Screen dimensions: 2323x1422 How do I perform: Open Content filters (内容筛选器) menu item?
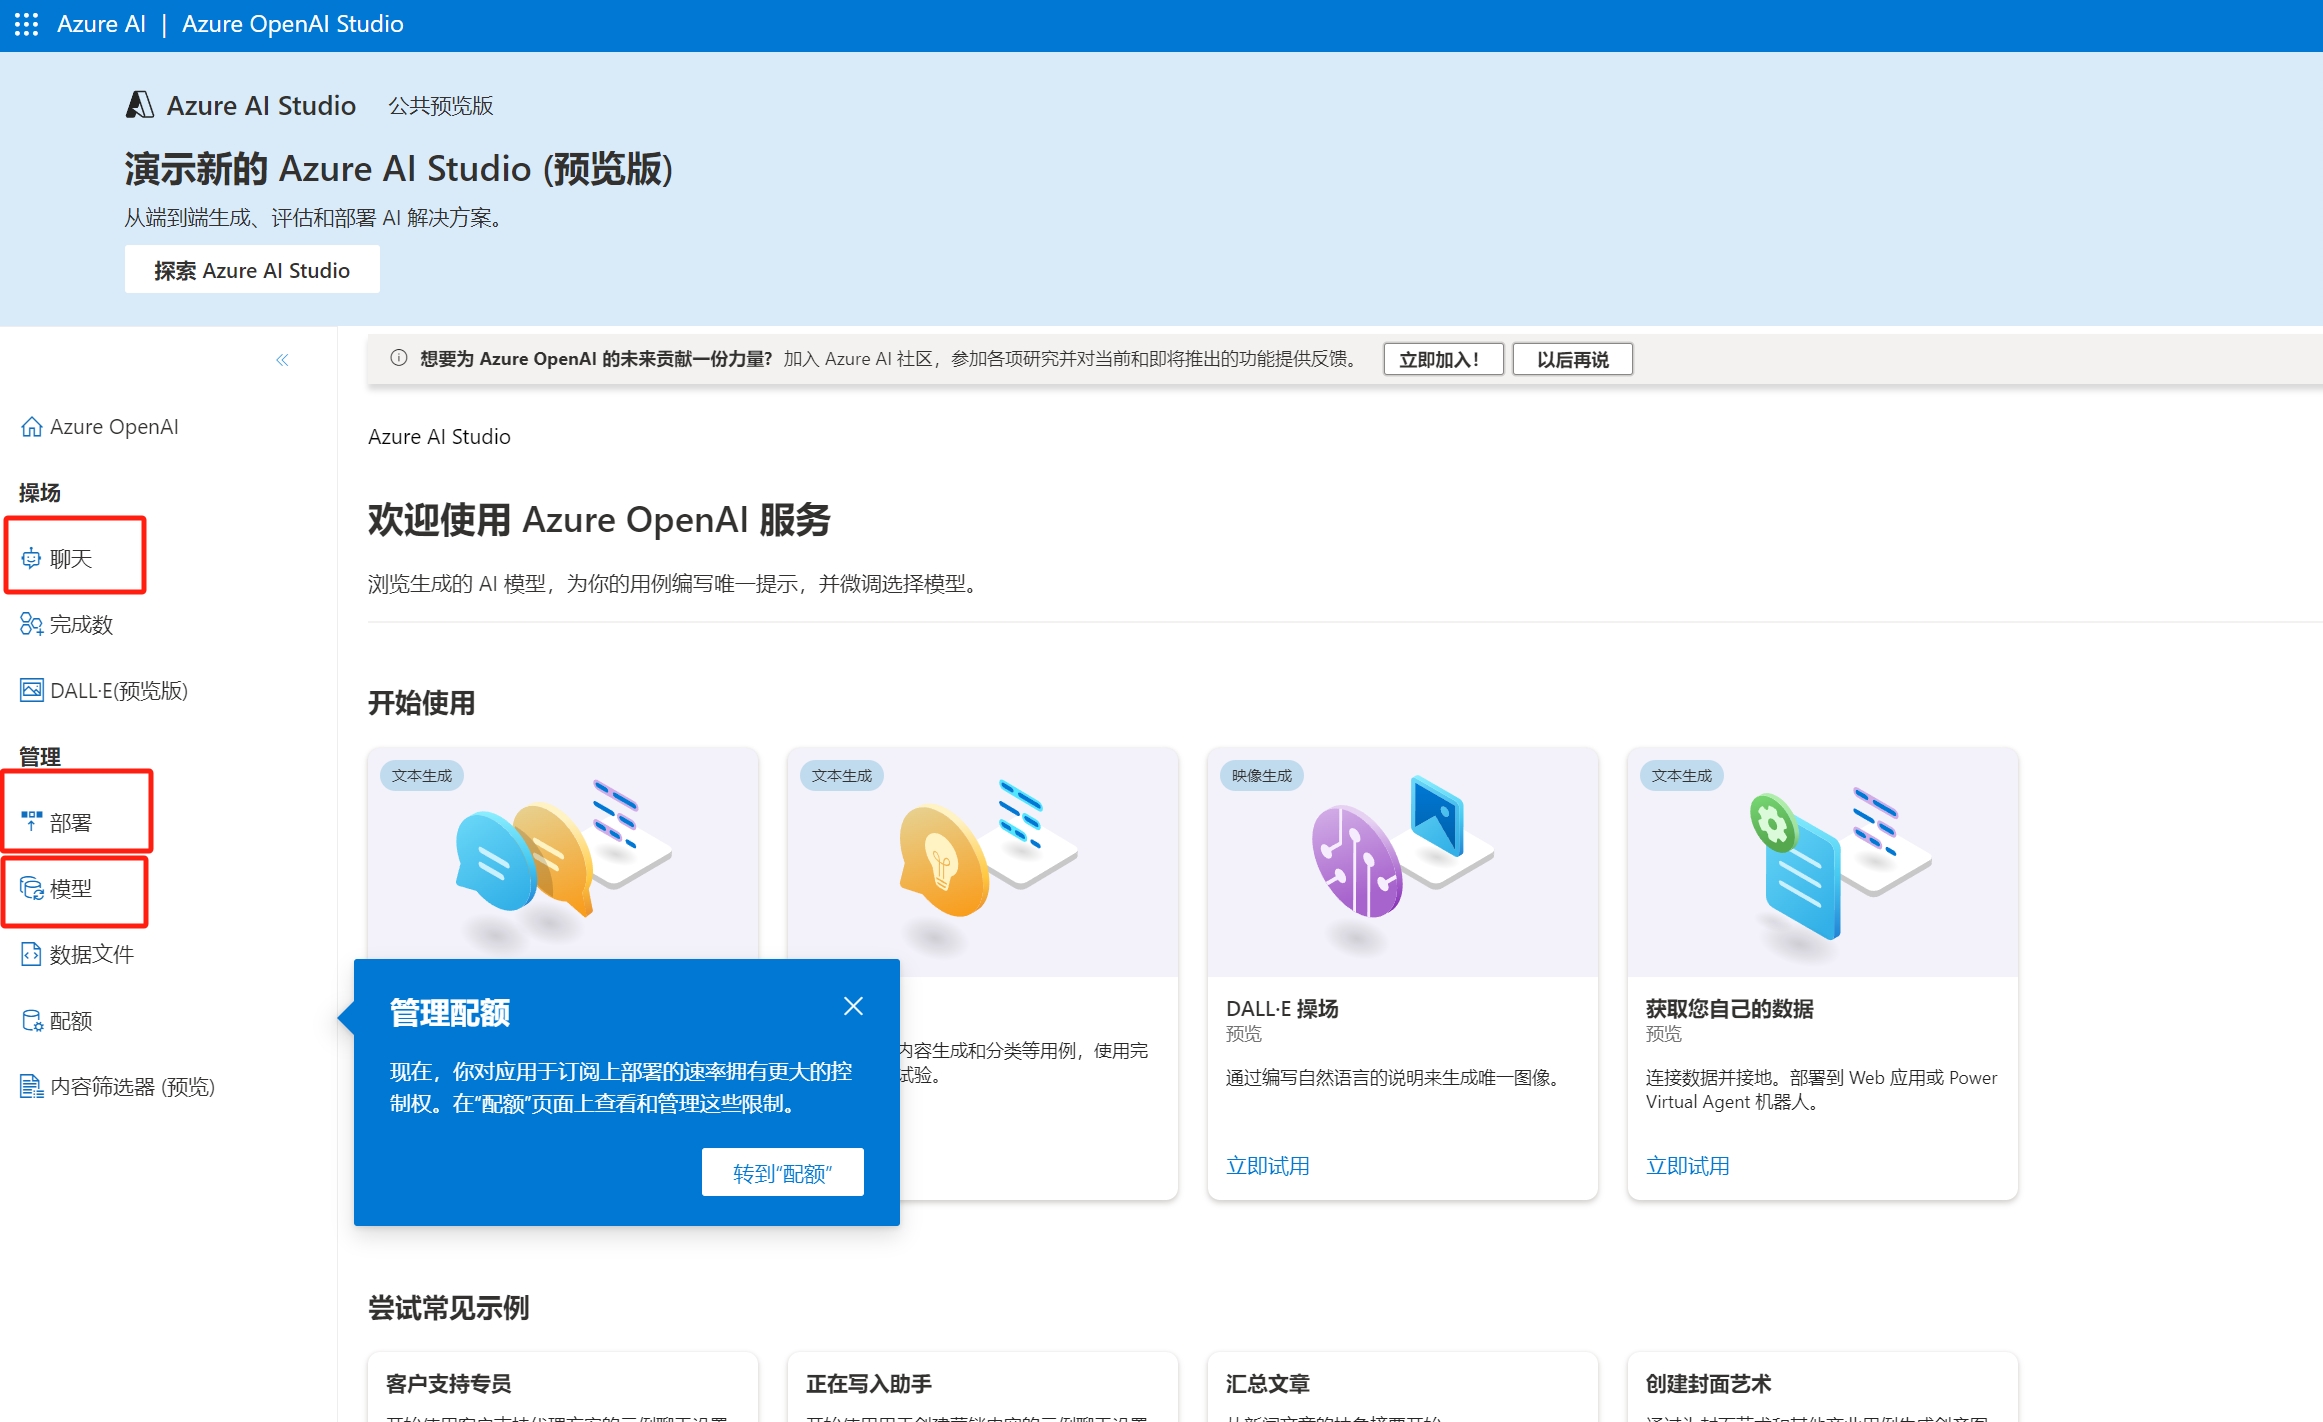click(x=132, y=1087)
